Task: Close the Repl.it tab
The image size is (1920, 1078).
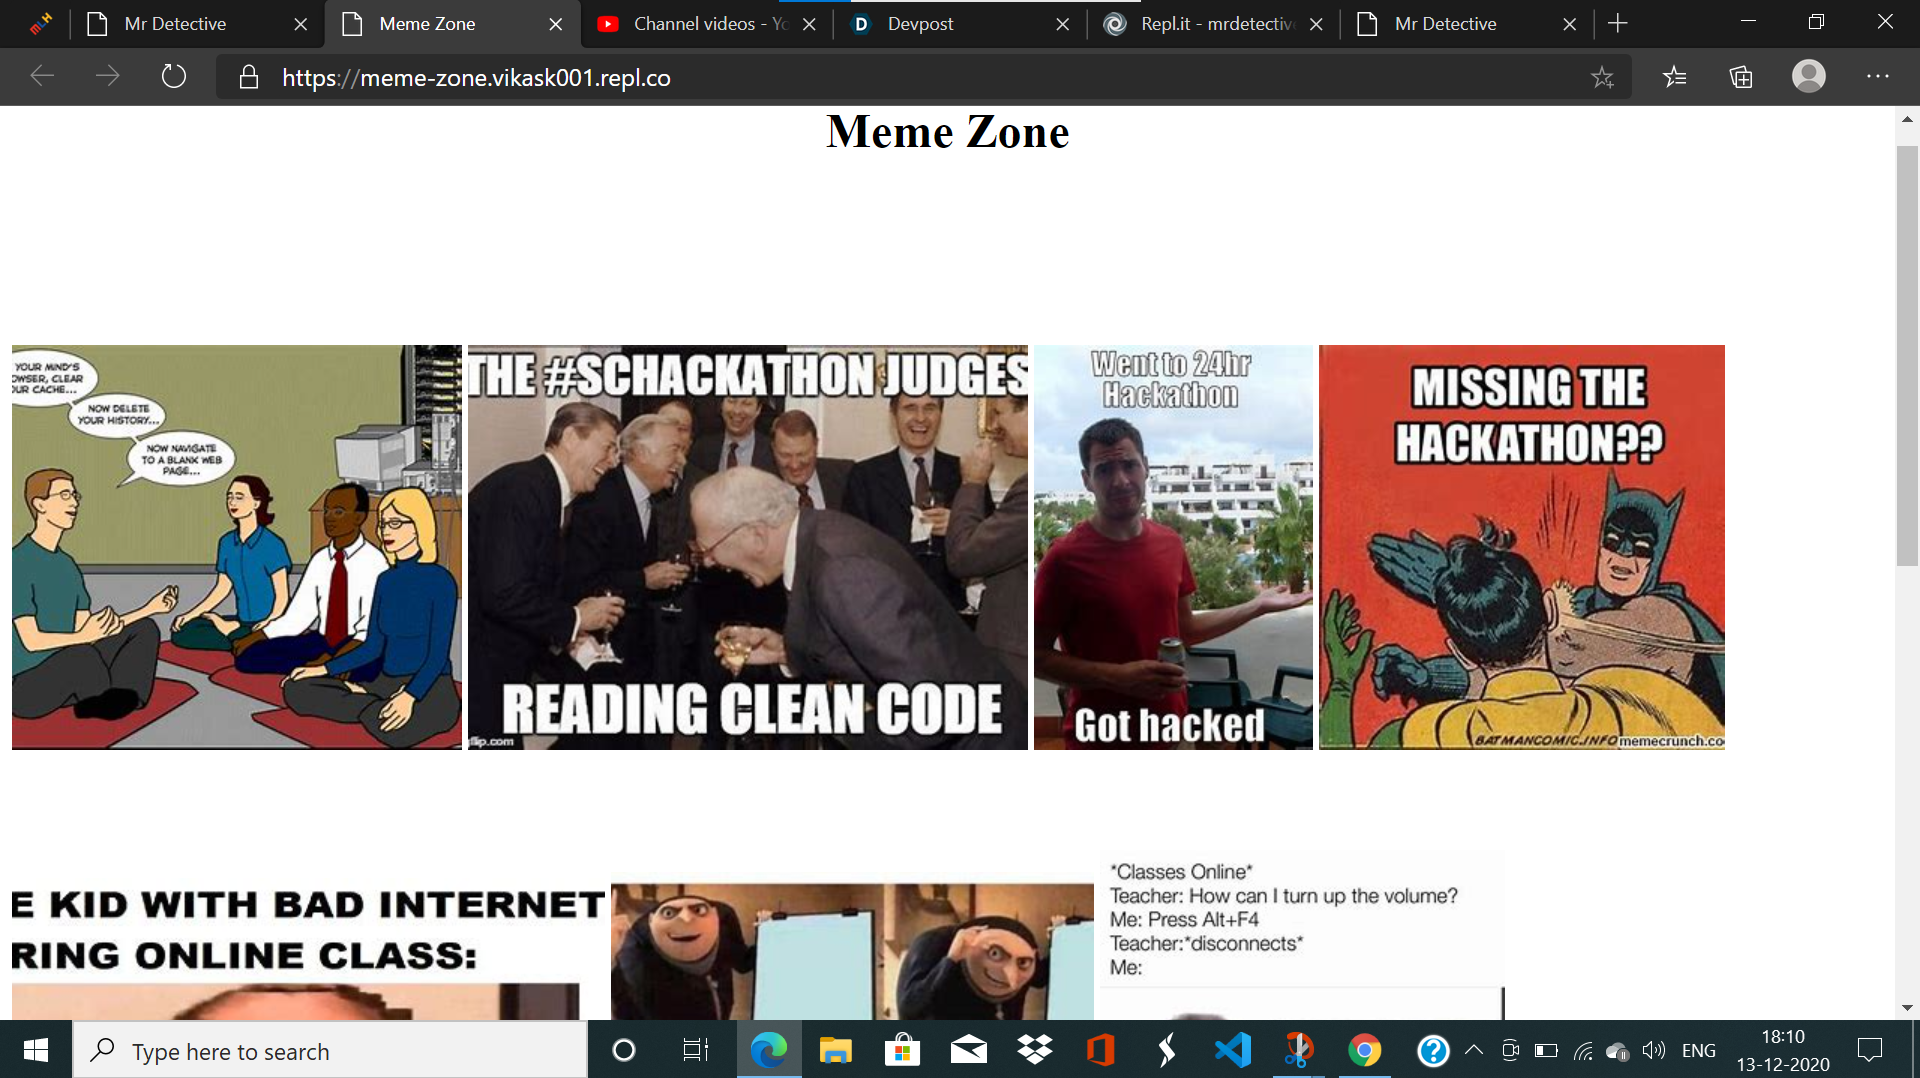Action: click(x=1317, y=24)
